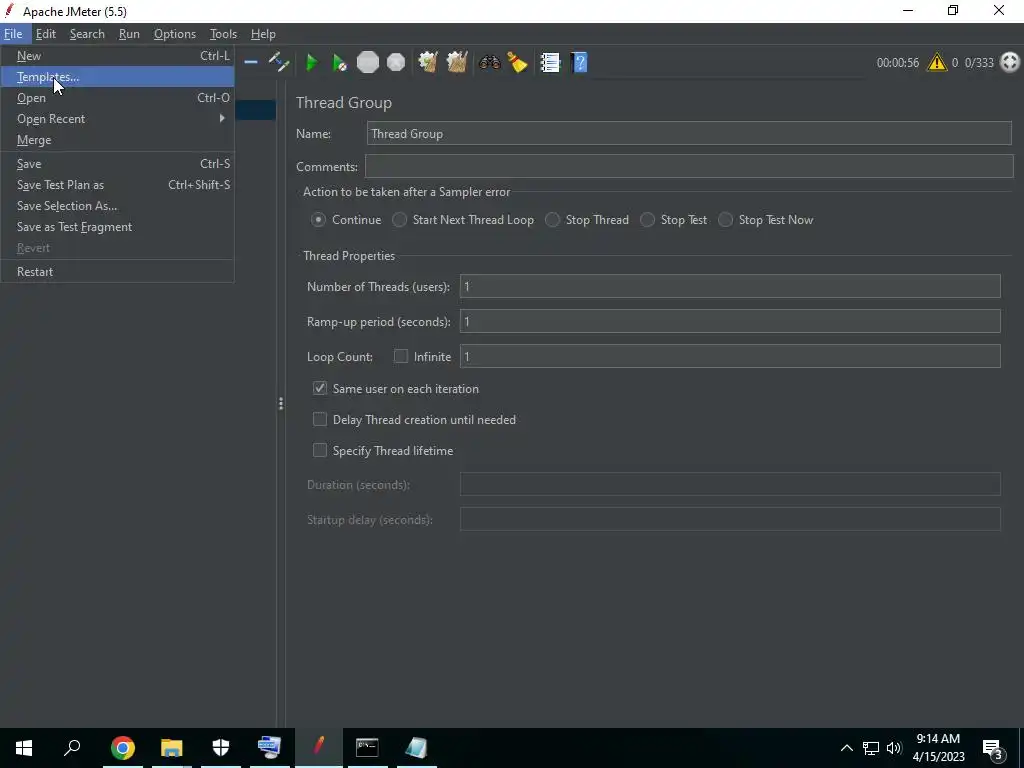Check Specify Thread lifetime
Viewport: 1024px width, 768px height.
[x=319, y=450]
